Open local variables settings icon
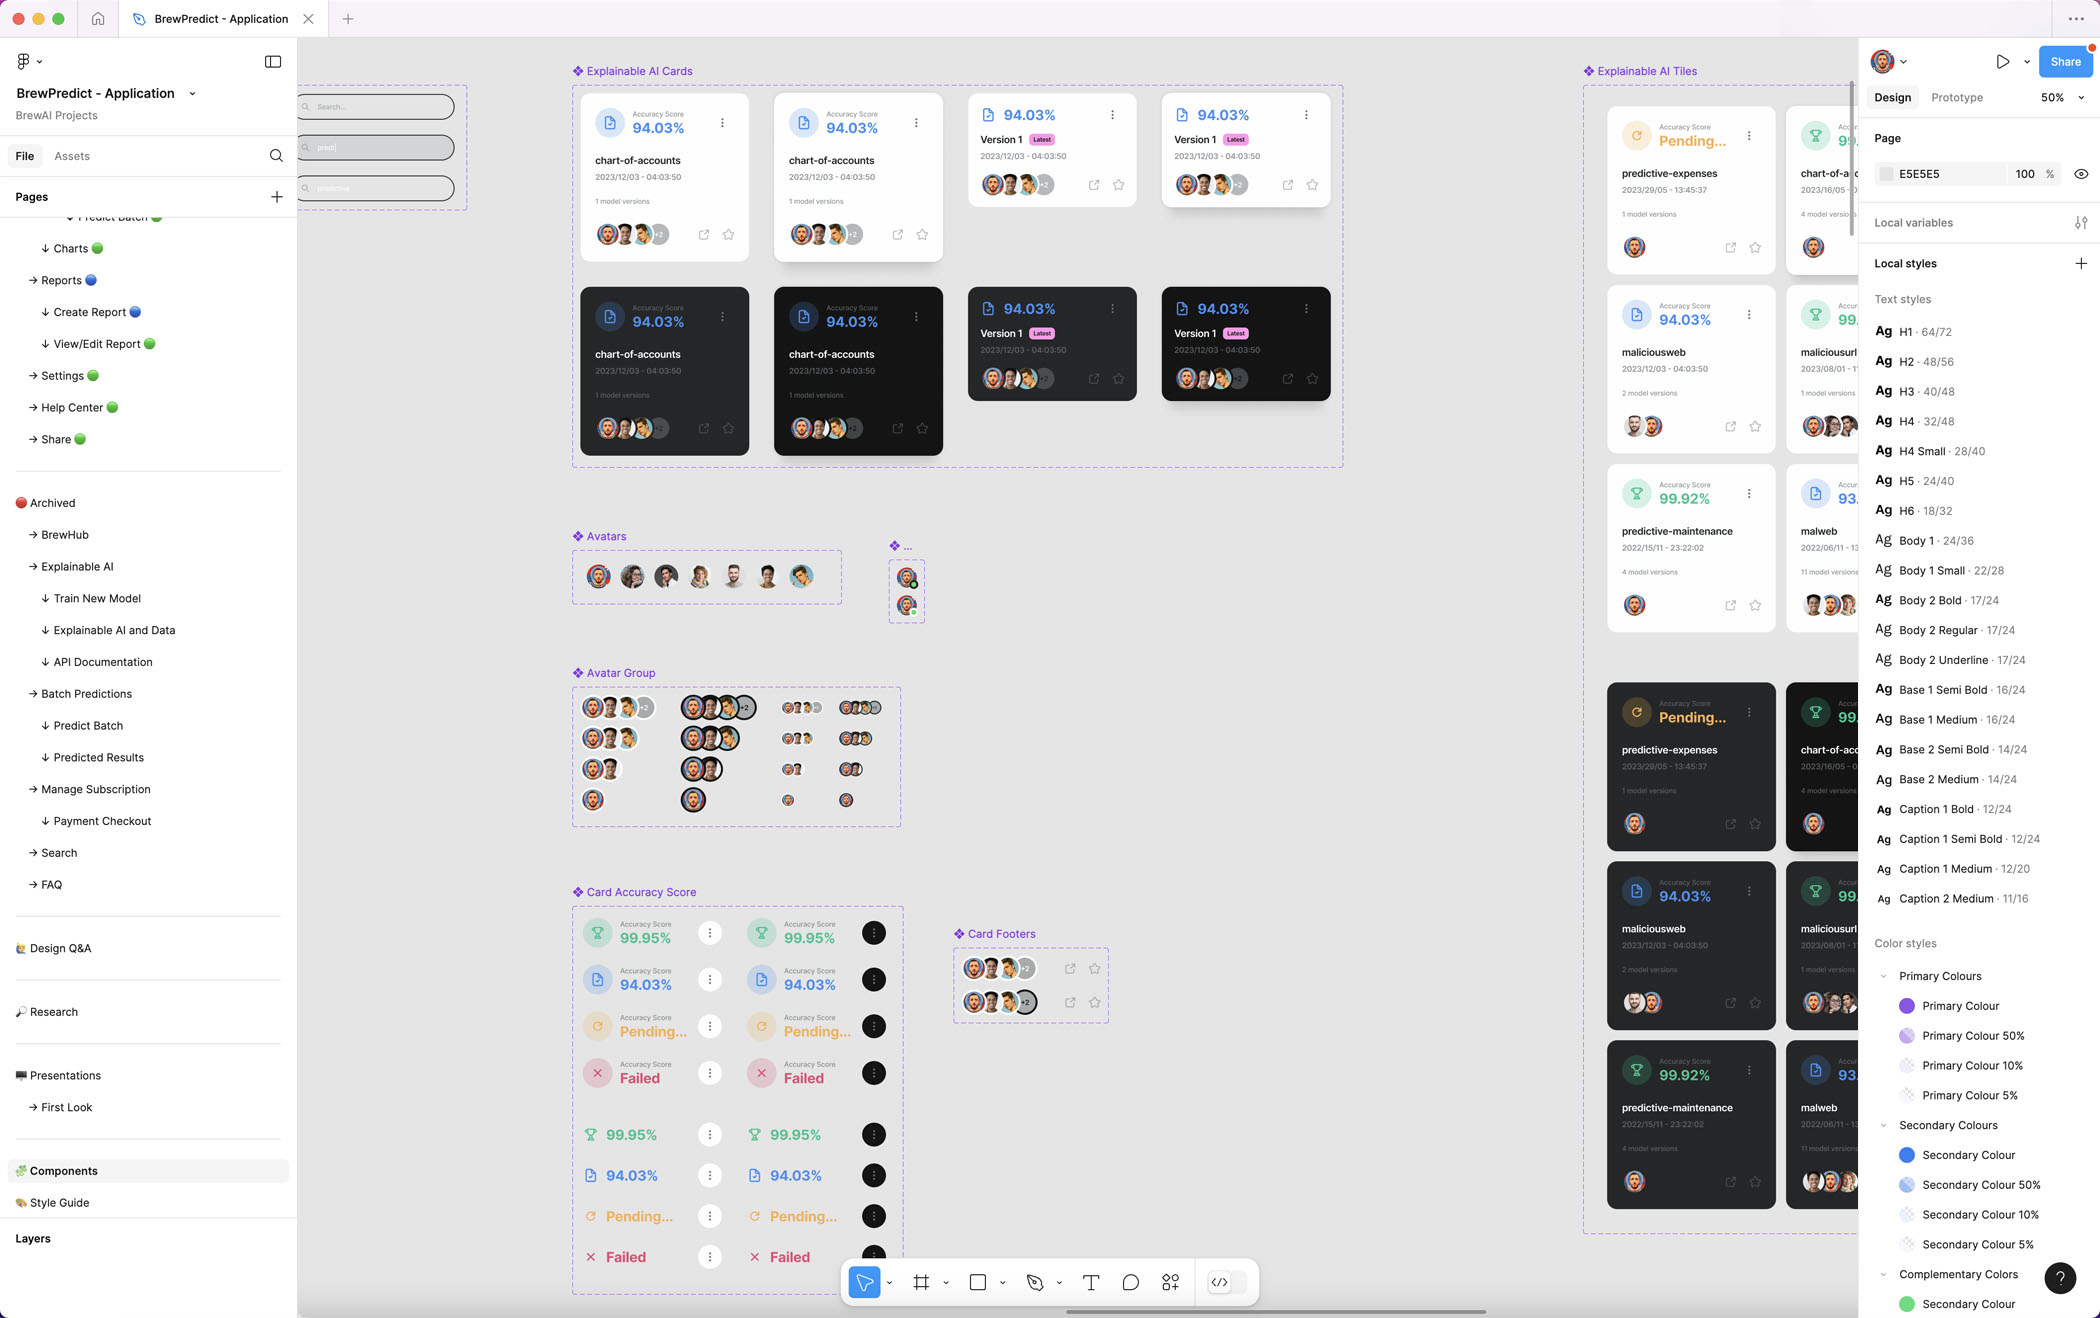Viewport: 2100px width, 1318px height. pos(2081,223)
